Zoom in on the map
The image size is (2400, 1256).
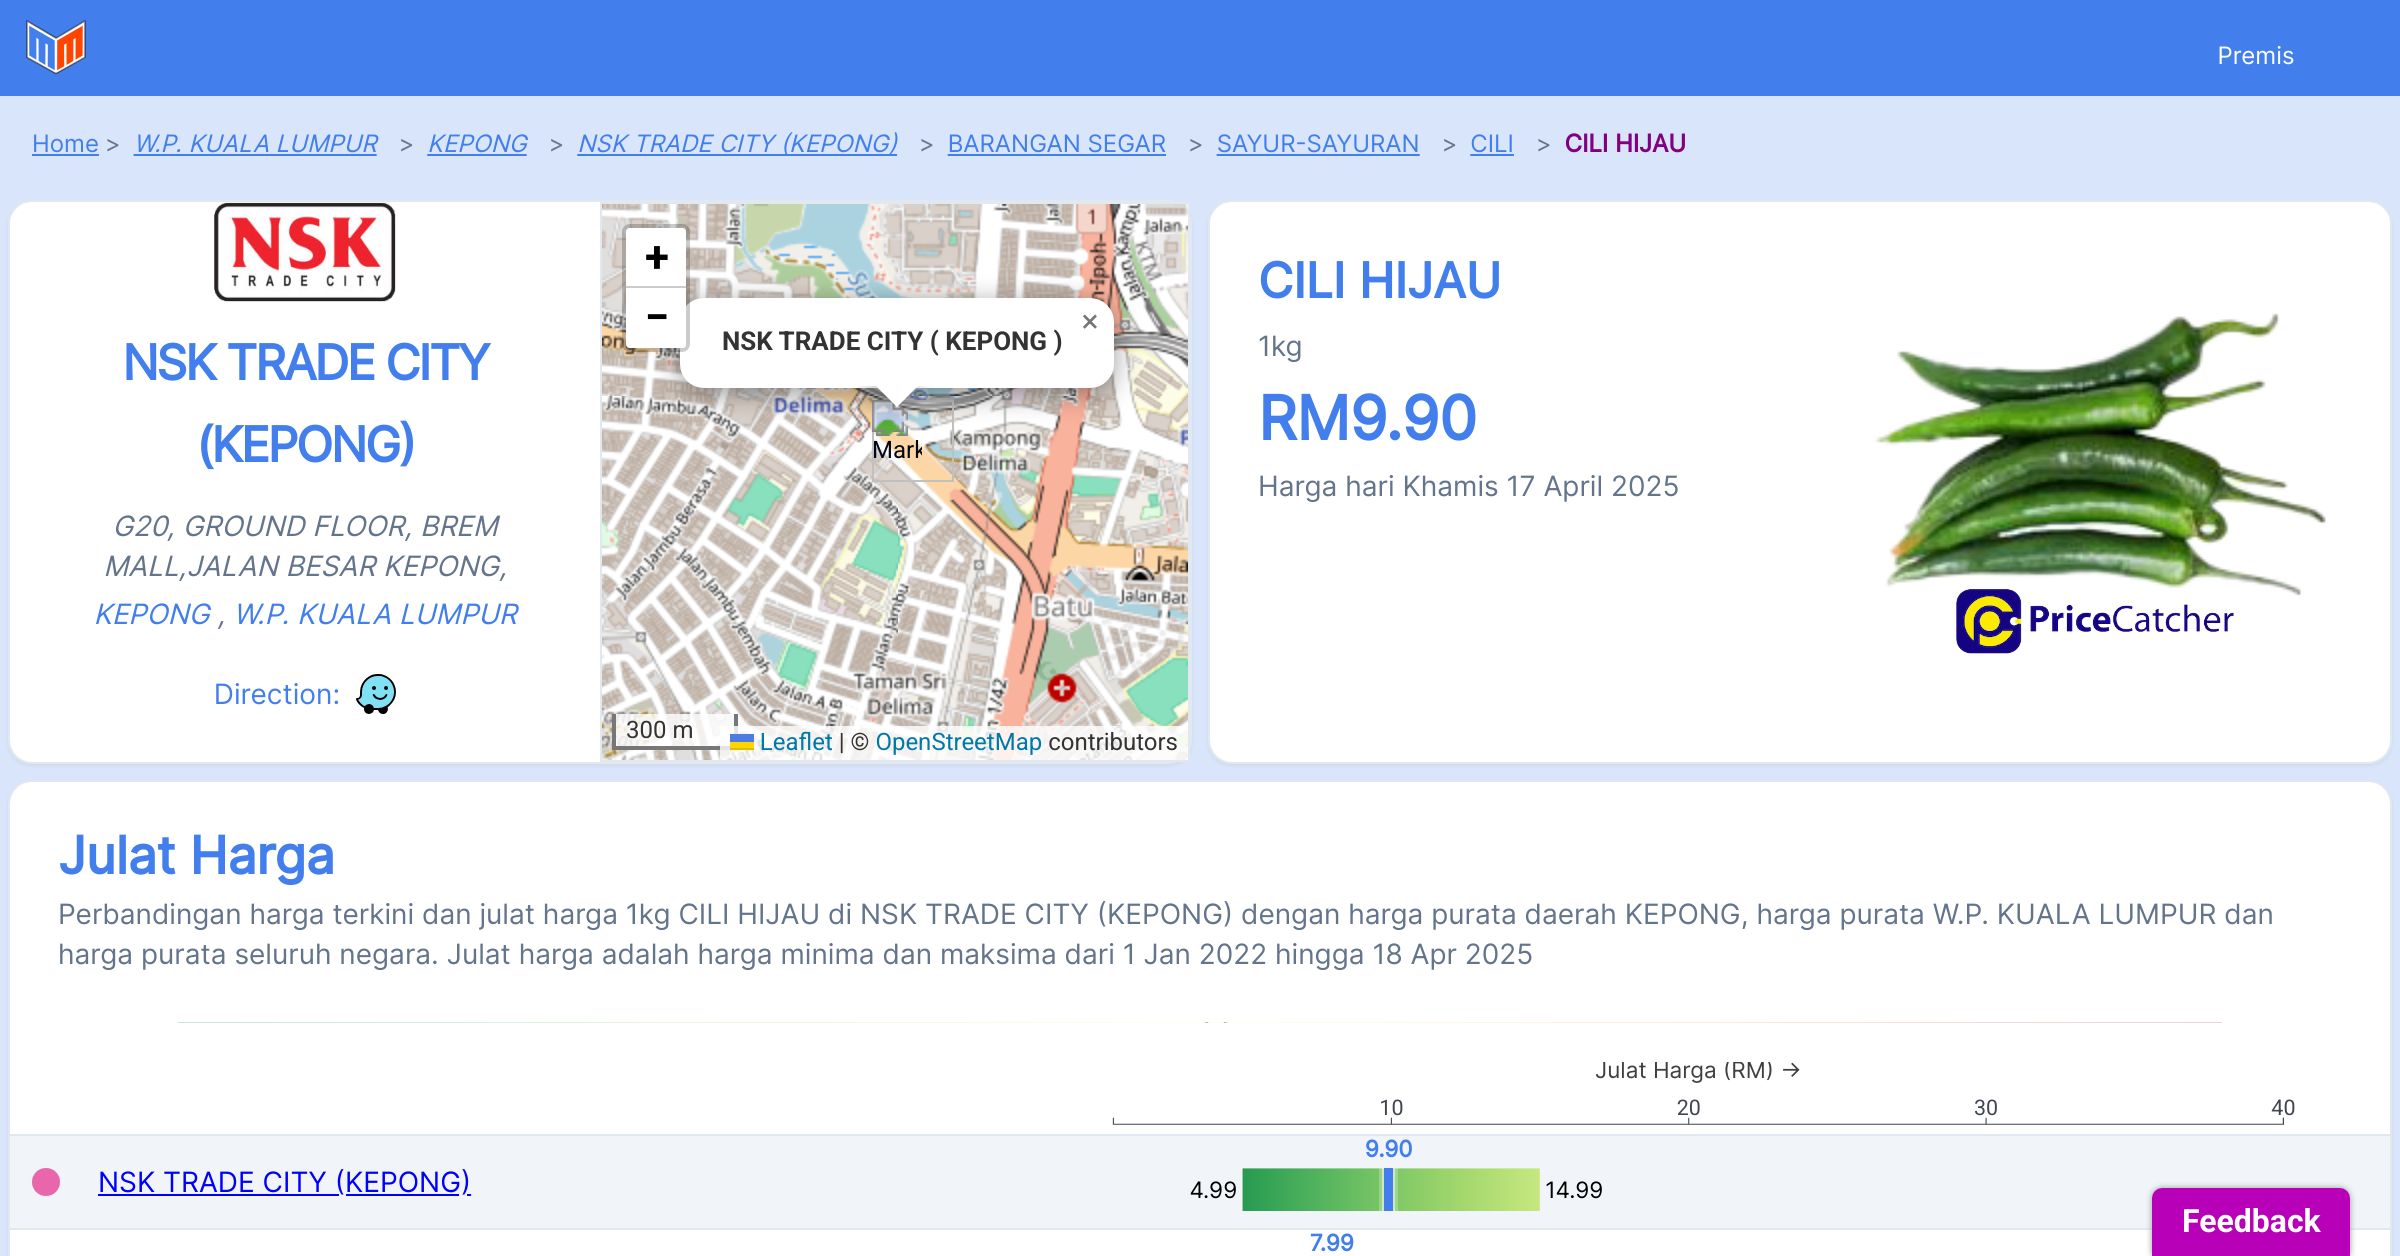(656, 258)
